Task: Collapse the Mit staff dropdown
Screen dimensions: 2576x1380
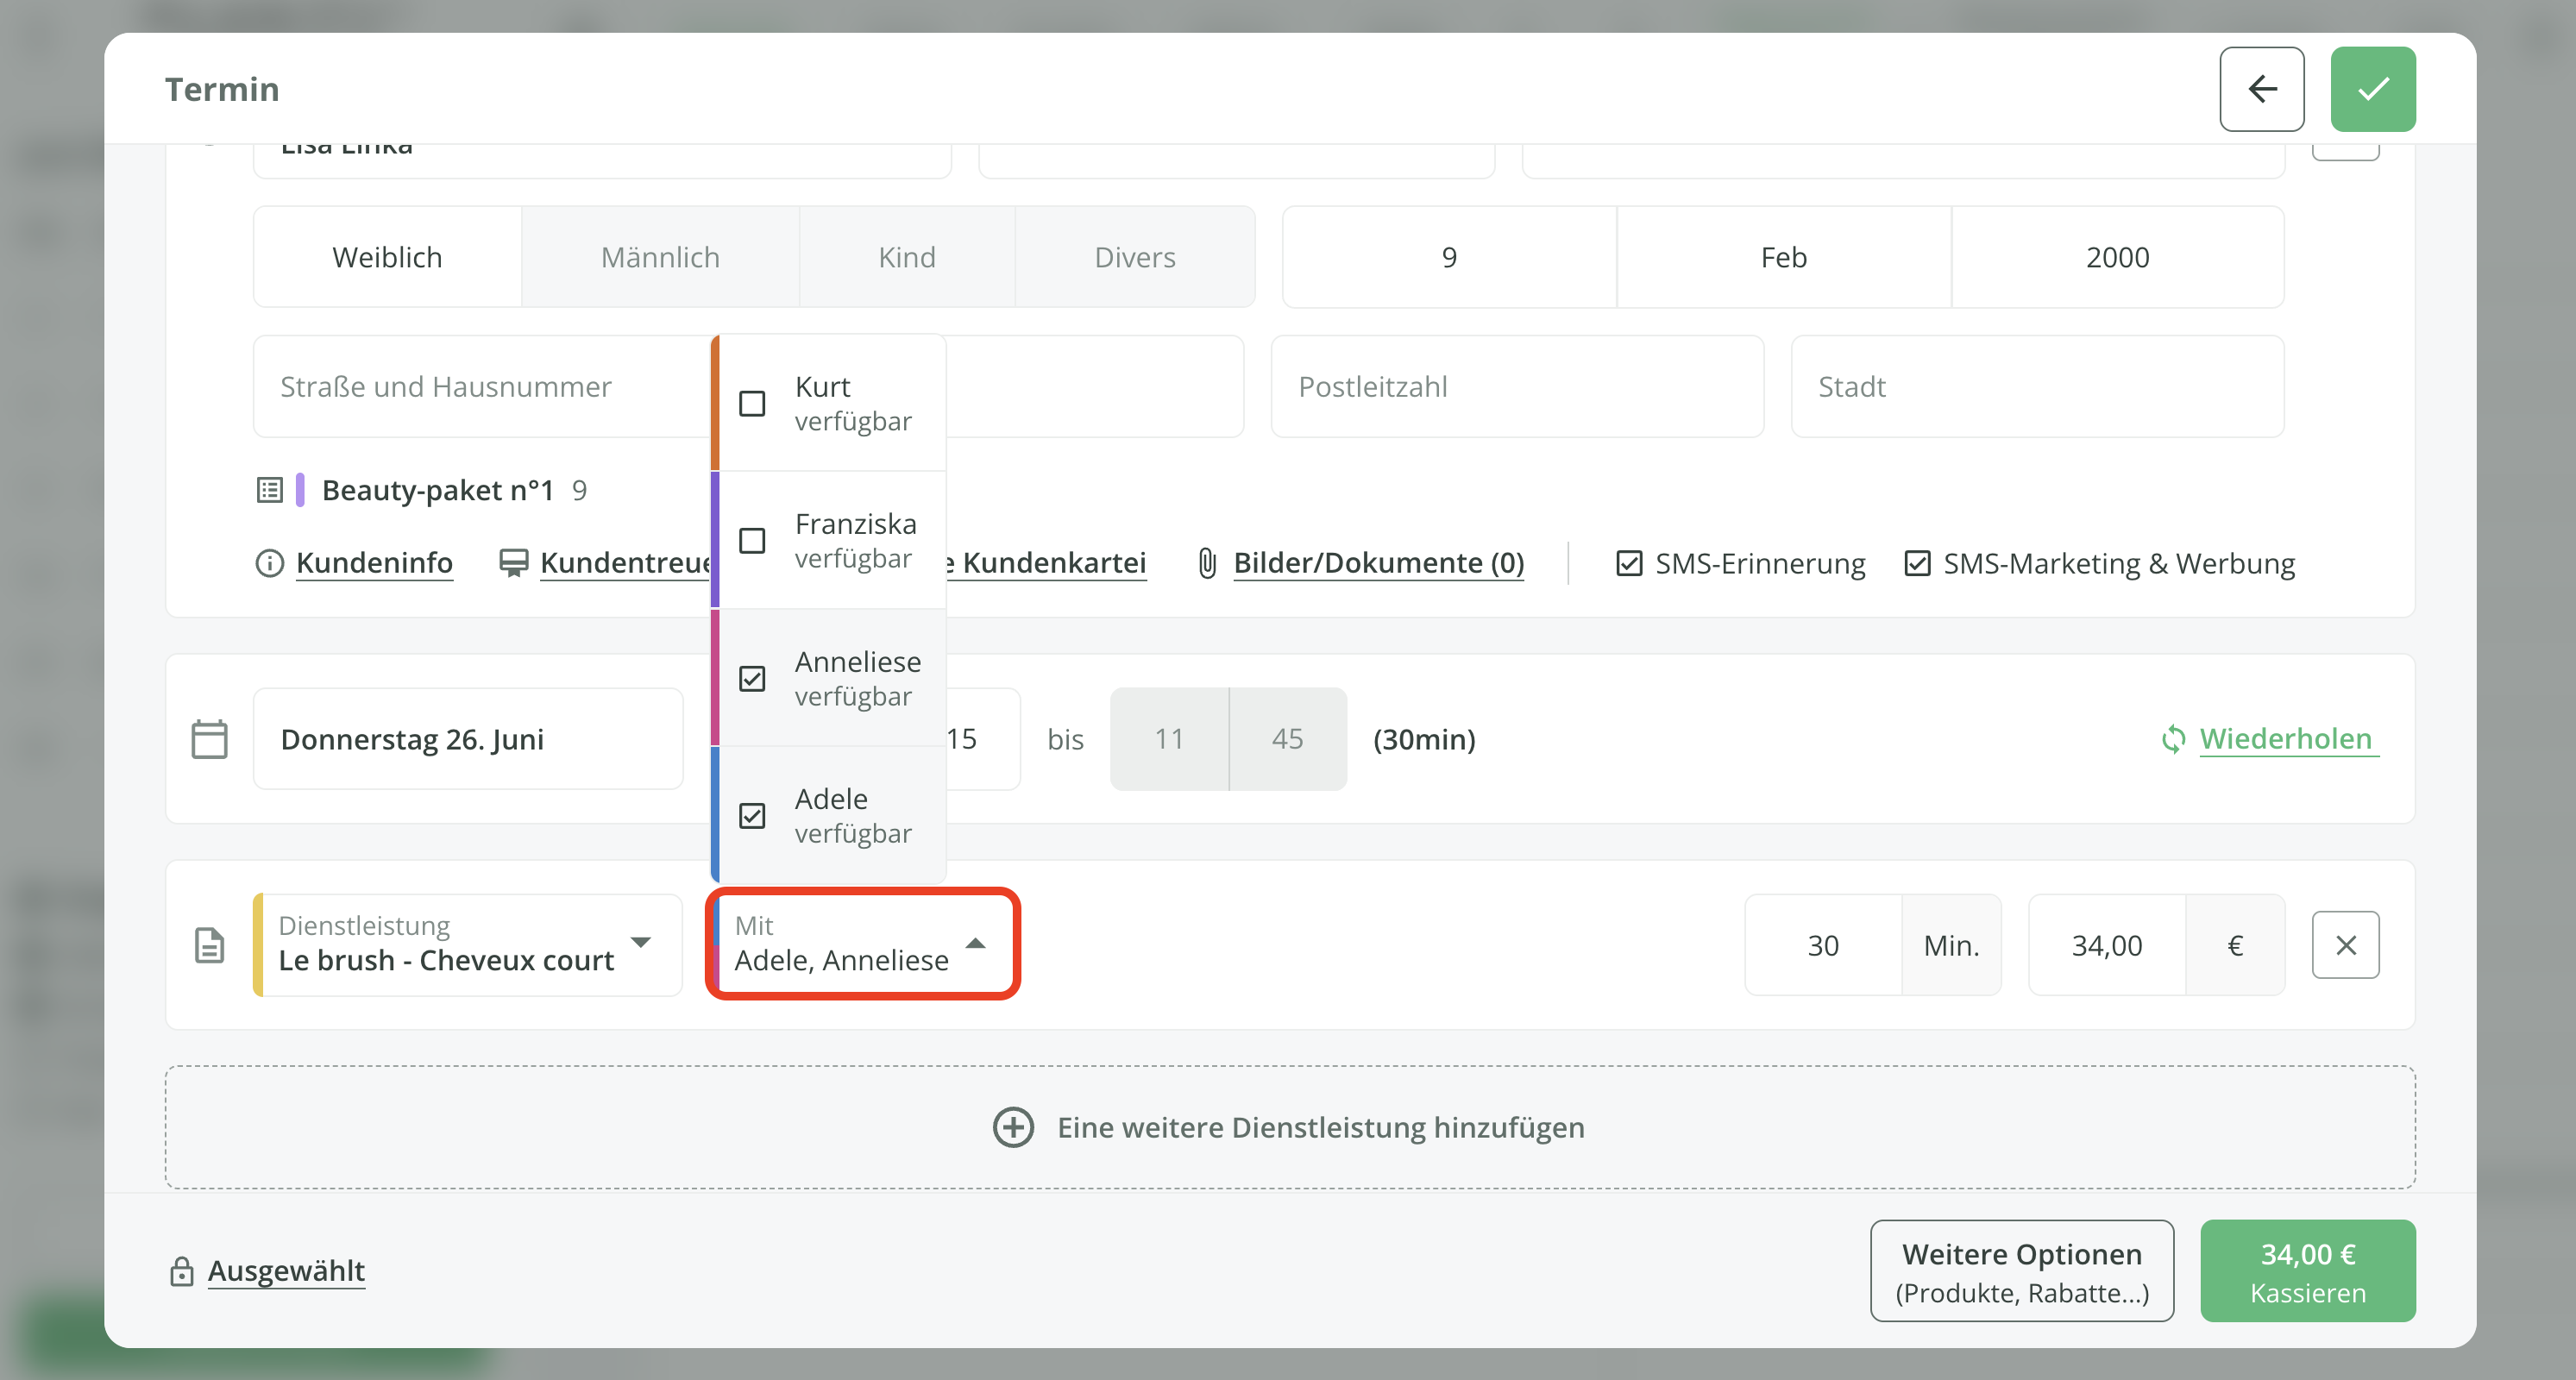Action: coord(975,943)
